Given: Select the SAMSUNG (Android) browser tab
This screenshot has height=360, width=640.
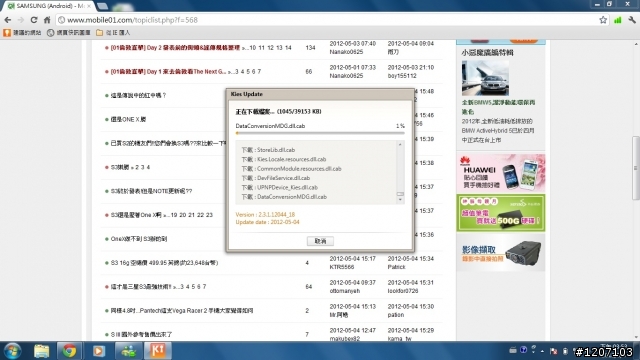Looking at the screenshot, I should [49, 6].
